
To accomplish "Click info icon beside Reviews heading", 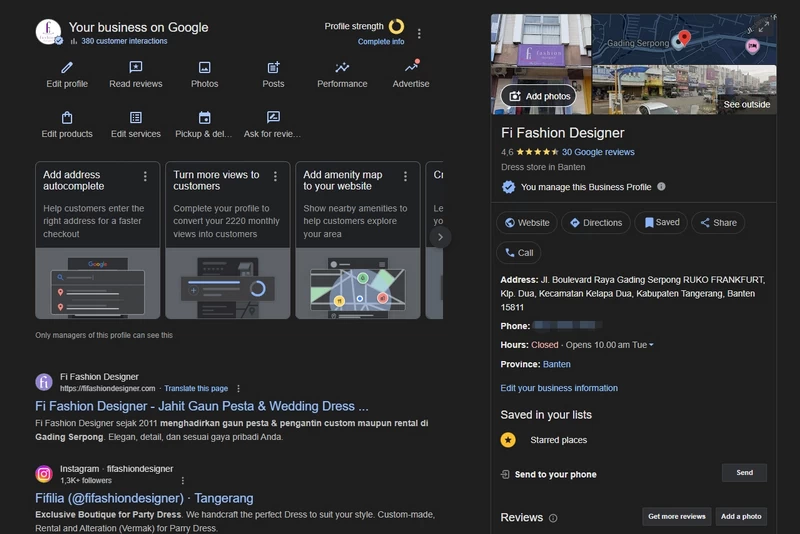I will click(553, 518).
